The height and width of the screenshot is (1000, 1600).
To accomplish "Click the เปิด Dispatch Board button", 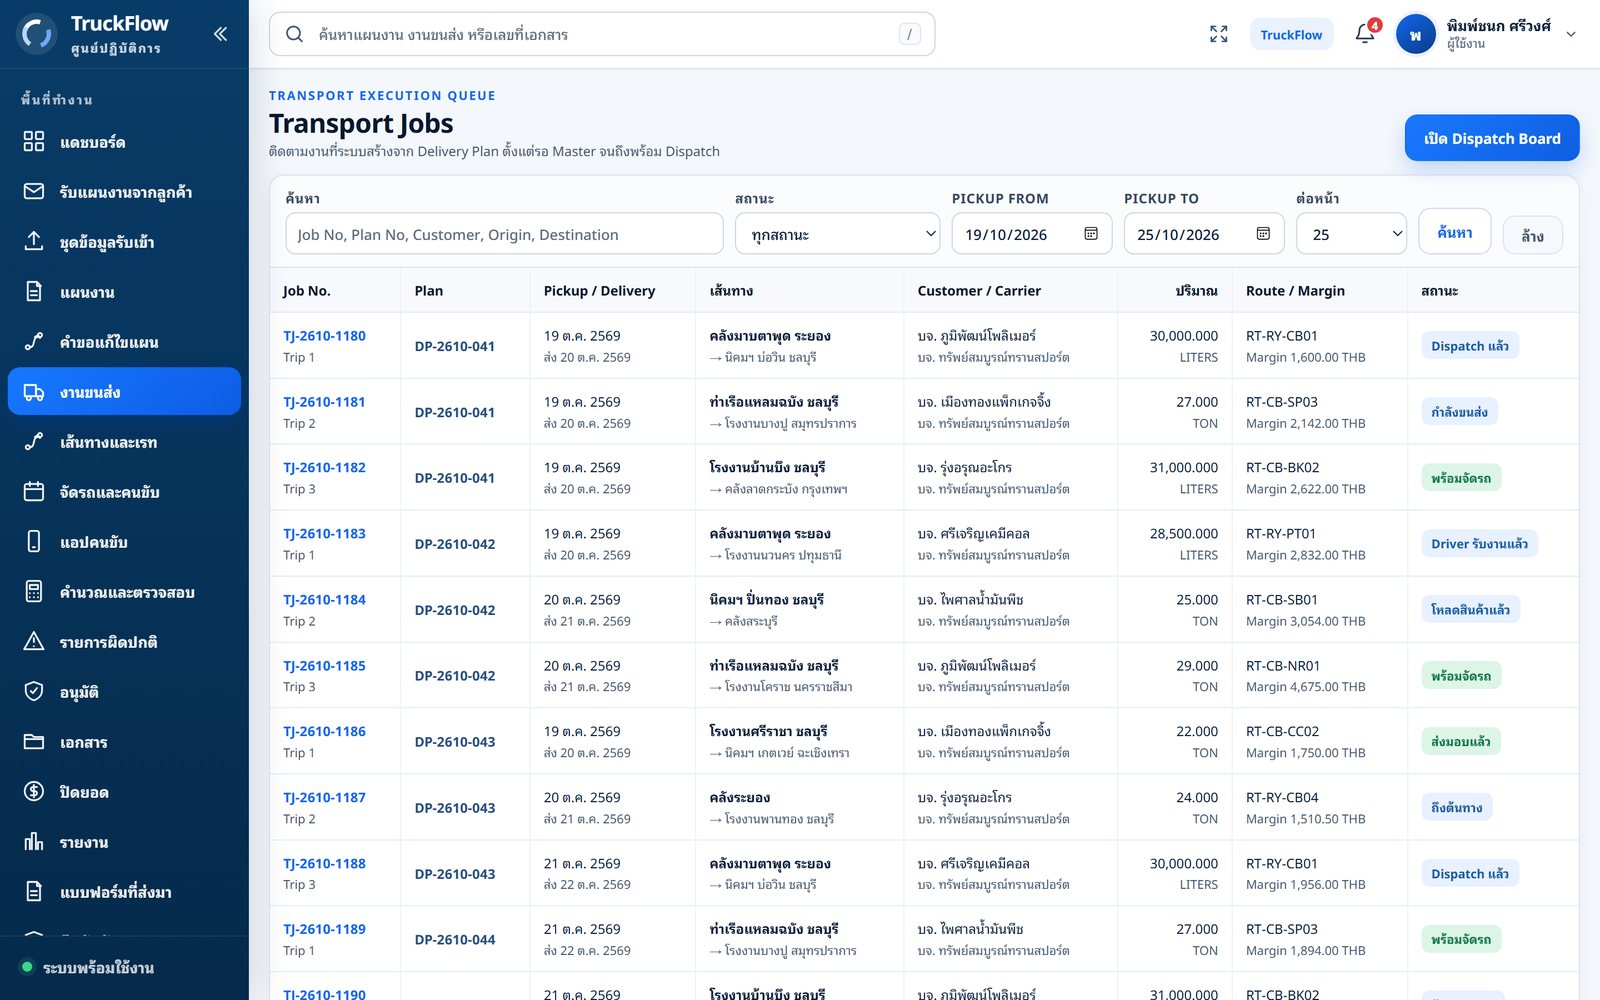I will click(1492, 138).
